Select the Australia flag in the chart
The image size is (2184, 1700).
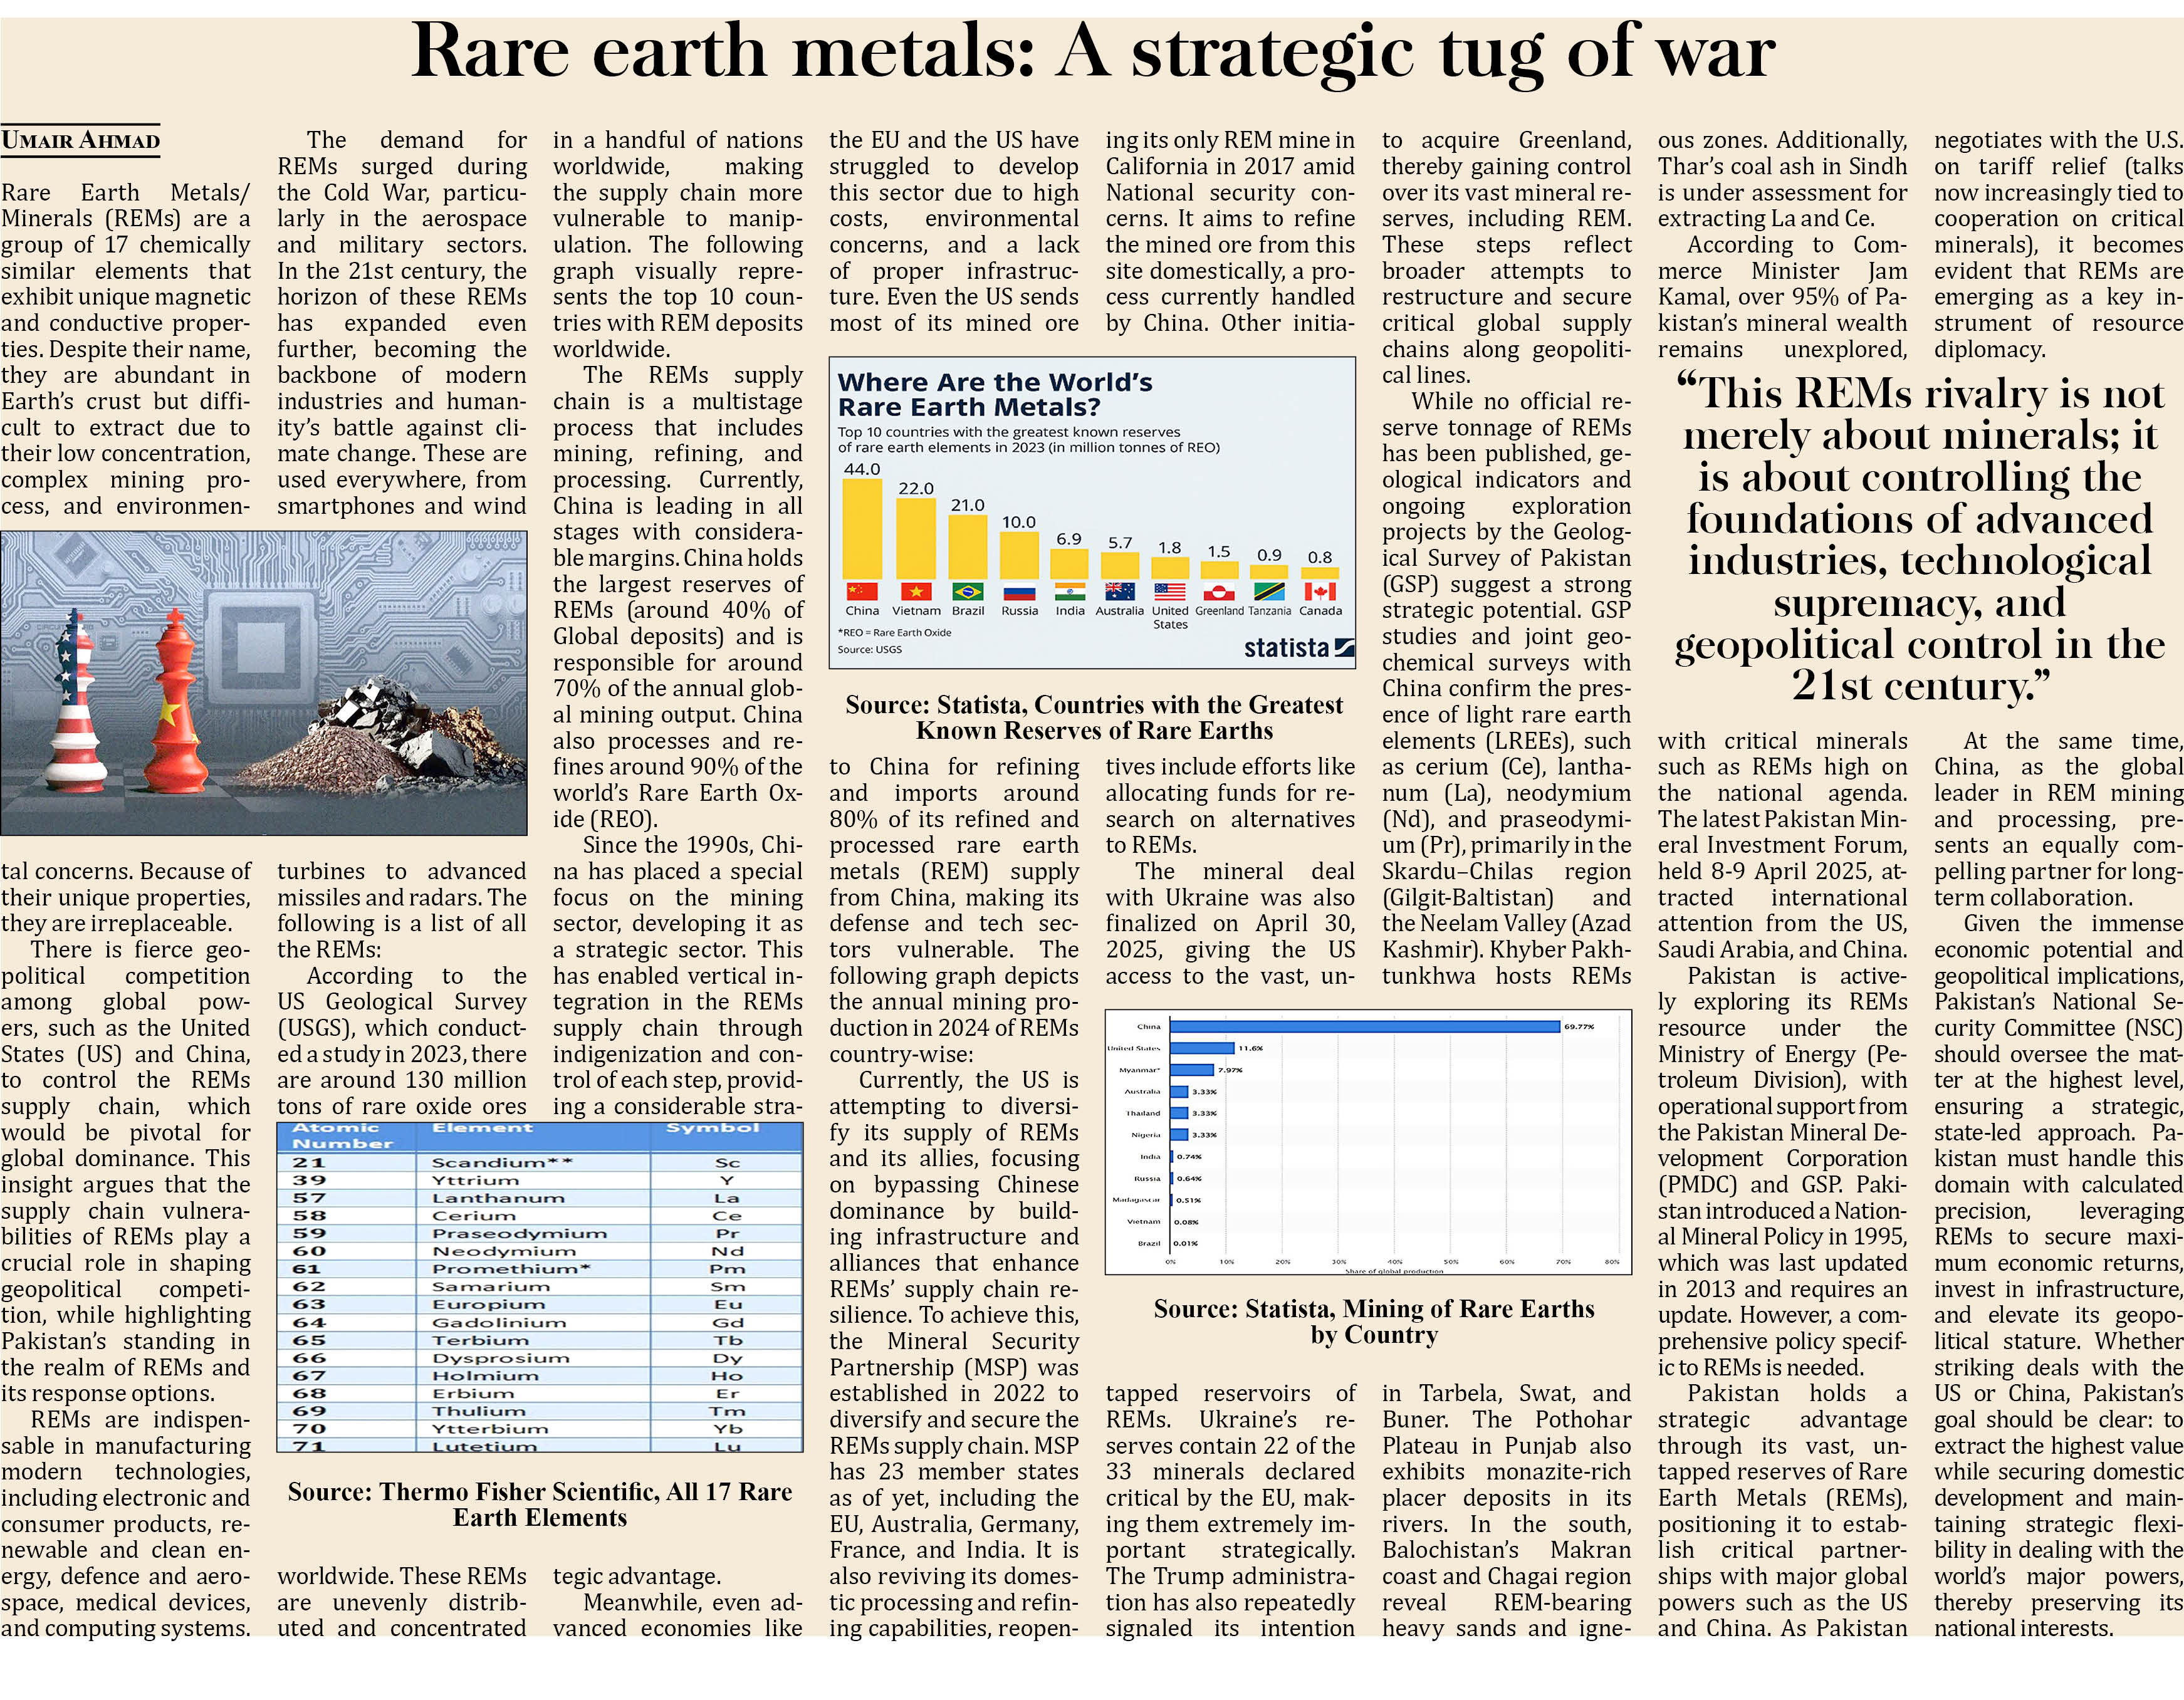(x=1121, y=593)
